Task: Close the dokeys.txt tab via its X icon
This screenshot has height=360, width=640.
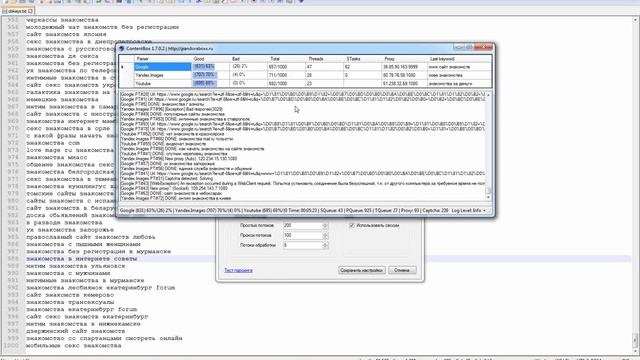Action: [x=30, y=11]
